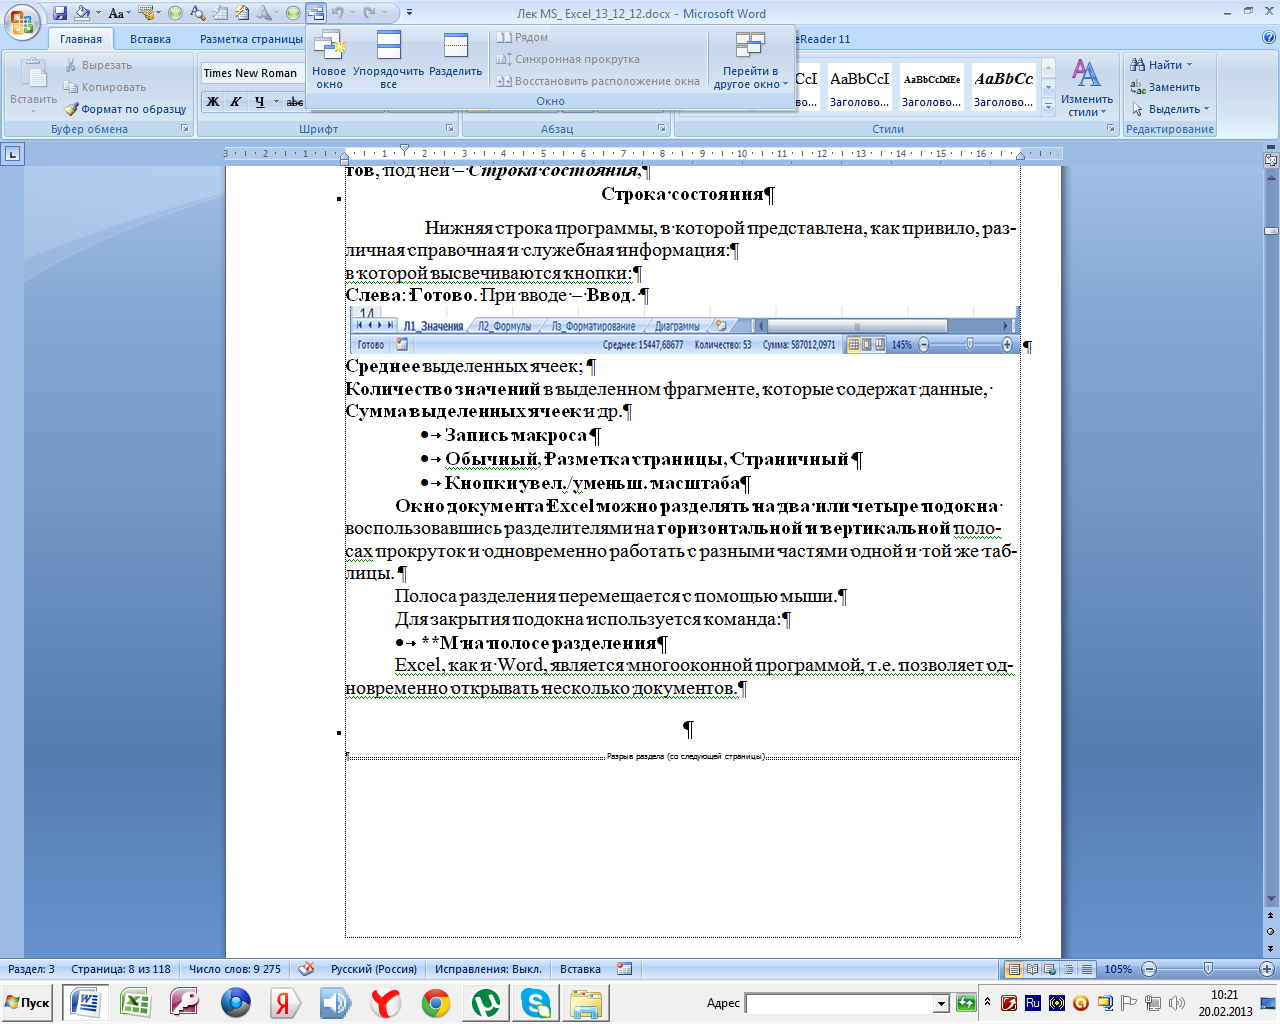Switch to Draft view button

tap(1086, 969)
